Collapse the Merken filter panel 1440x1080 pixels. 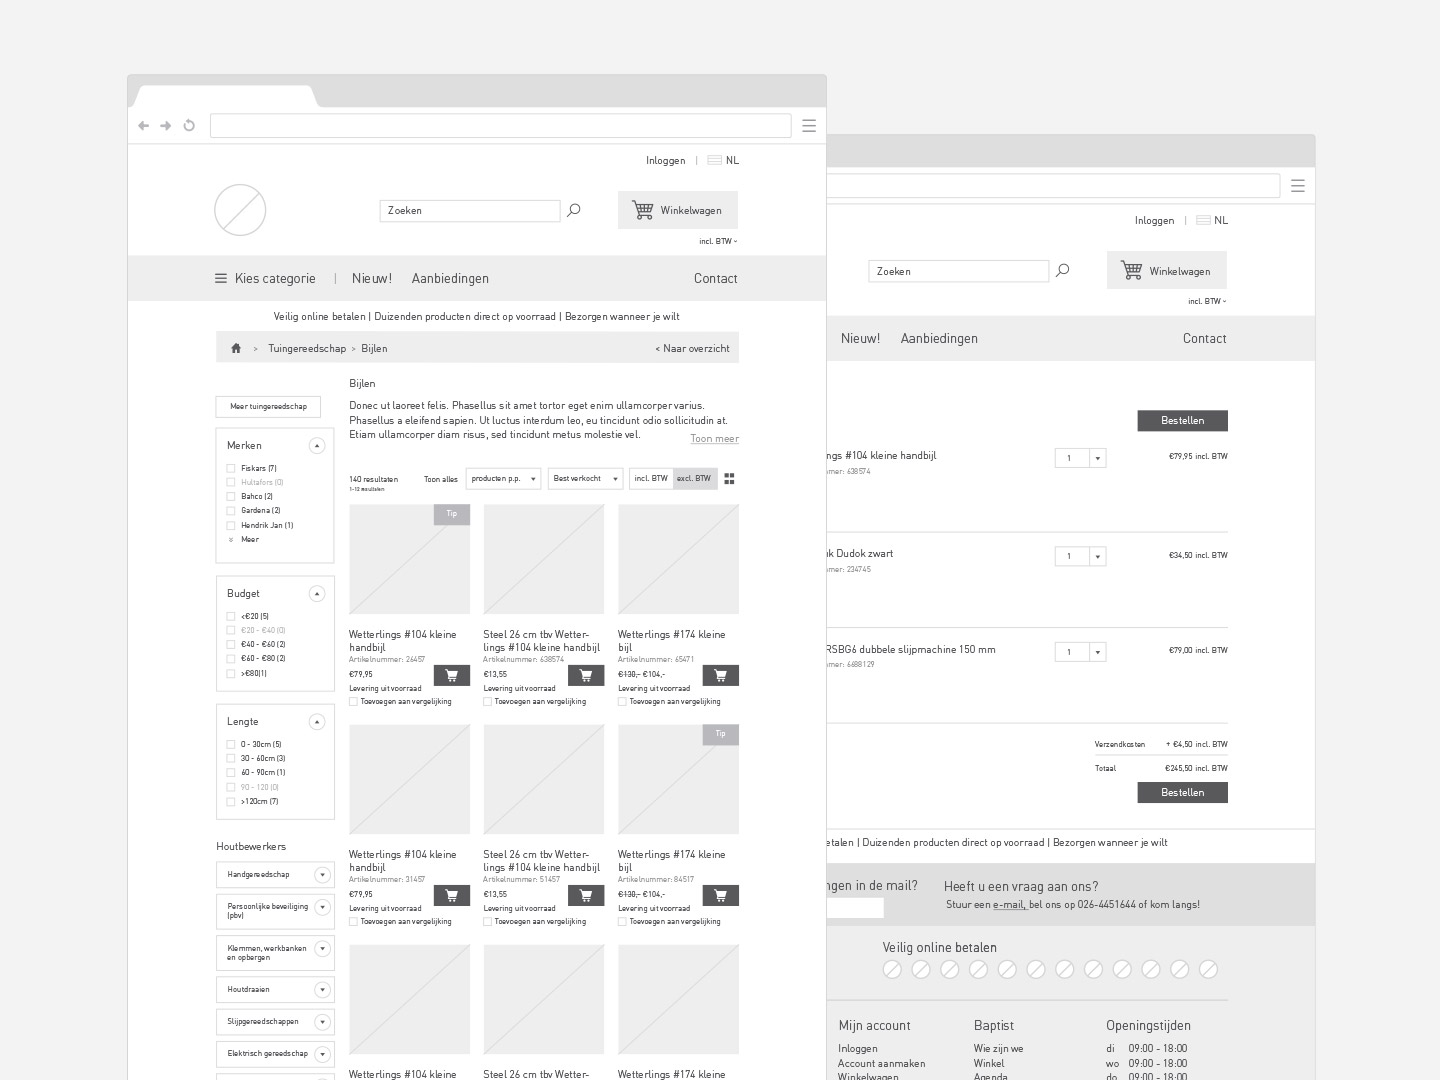click(x=317, y=446)
